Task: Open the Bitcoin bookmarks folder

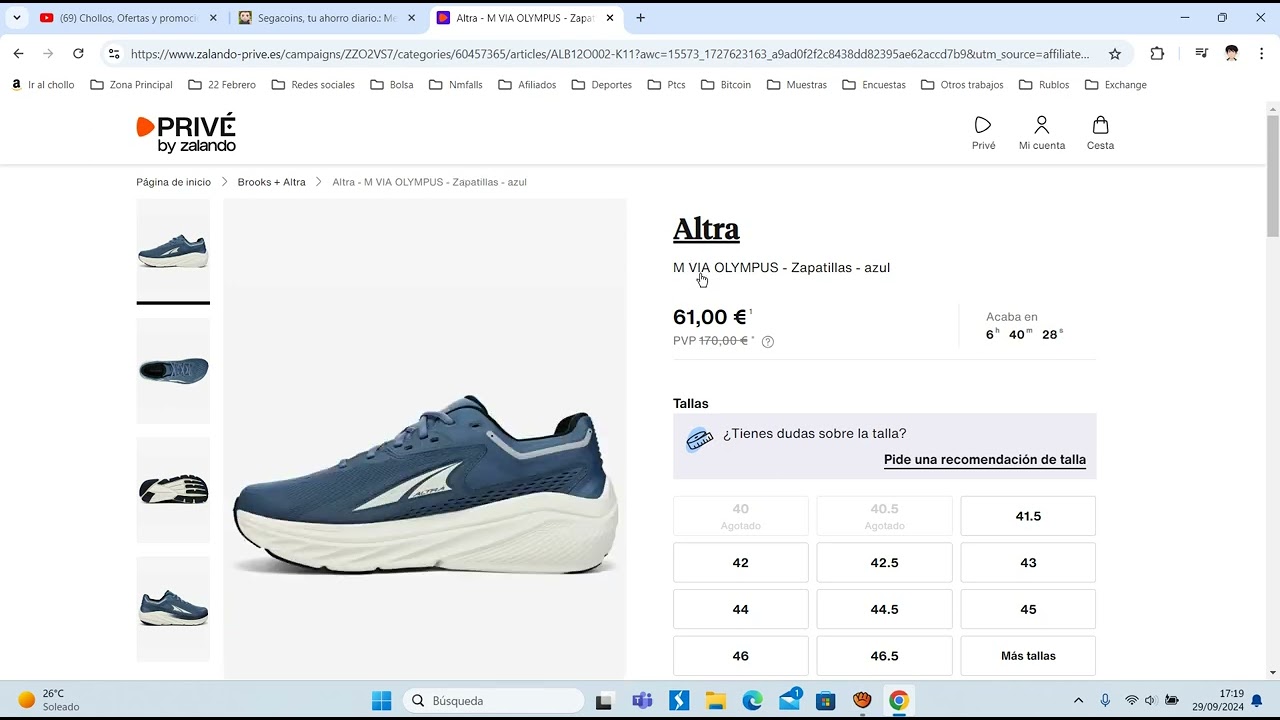Action: click(x=726, y=85)
